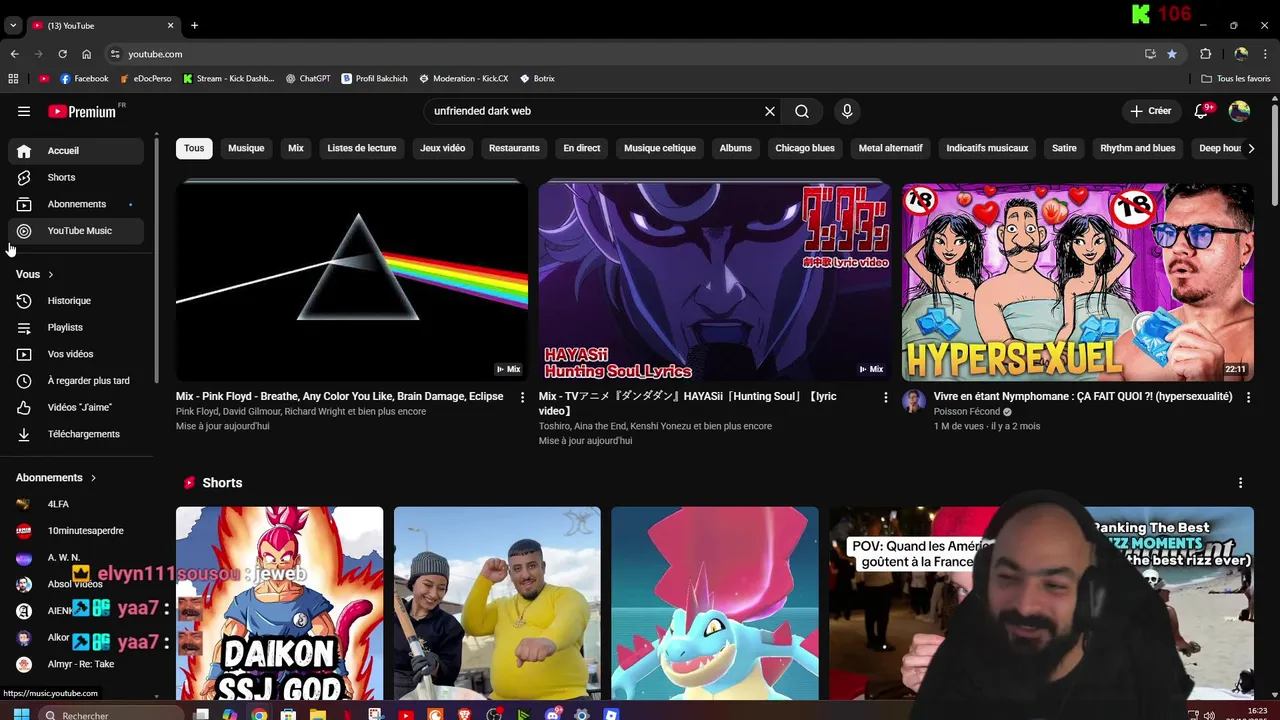Open Tous les favoris bookmarks folder

click(x=1236, y=78)
